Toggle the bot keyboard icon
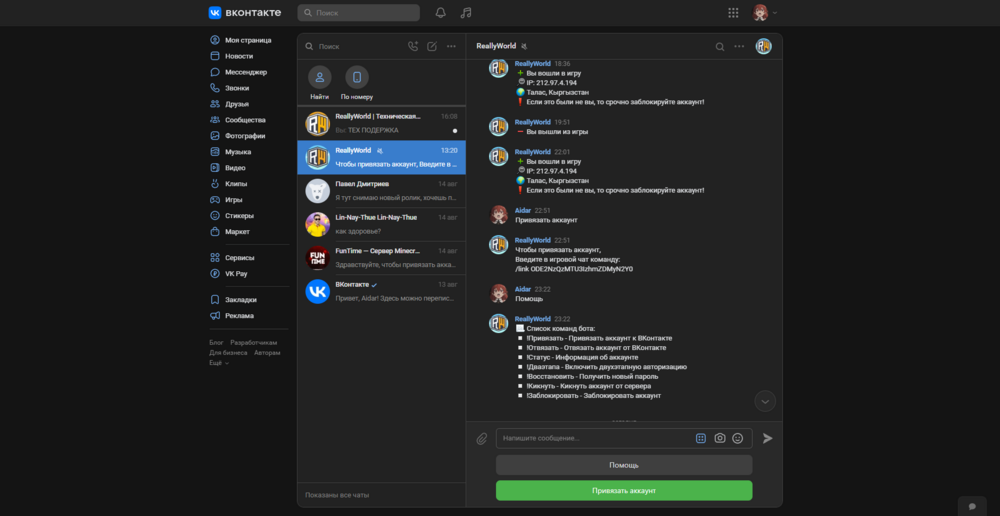 click(x=701, y=438)
